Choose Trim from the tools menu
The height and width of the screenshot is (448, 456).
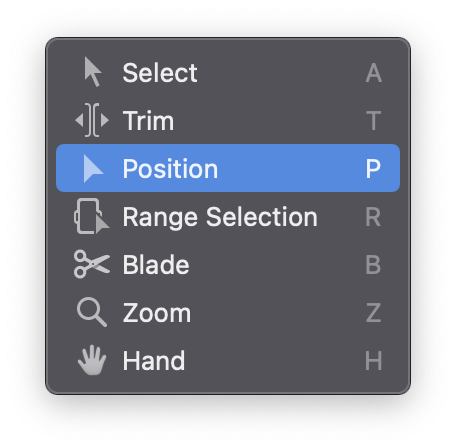[x=228, y=120]
